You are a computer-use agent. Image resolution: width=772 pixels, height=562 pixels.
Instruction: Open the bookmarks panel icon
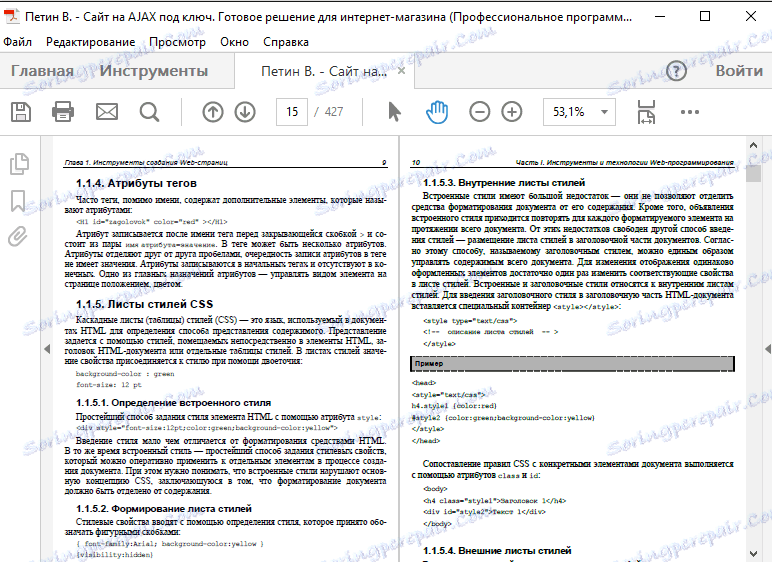pos(18,201)
